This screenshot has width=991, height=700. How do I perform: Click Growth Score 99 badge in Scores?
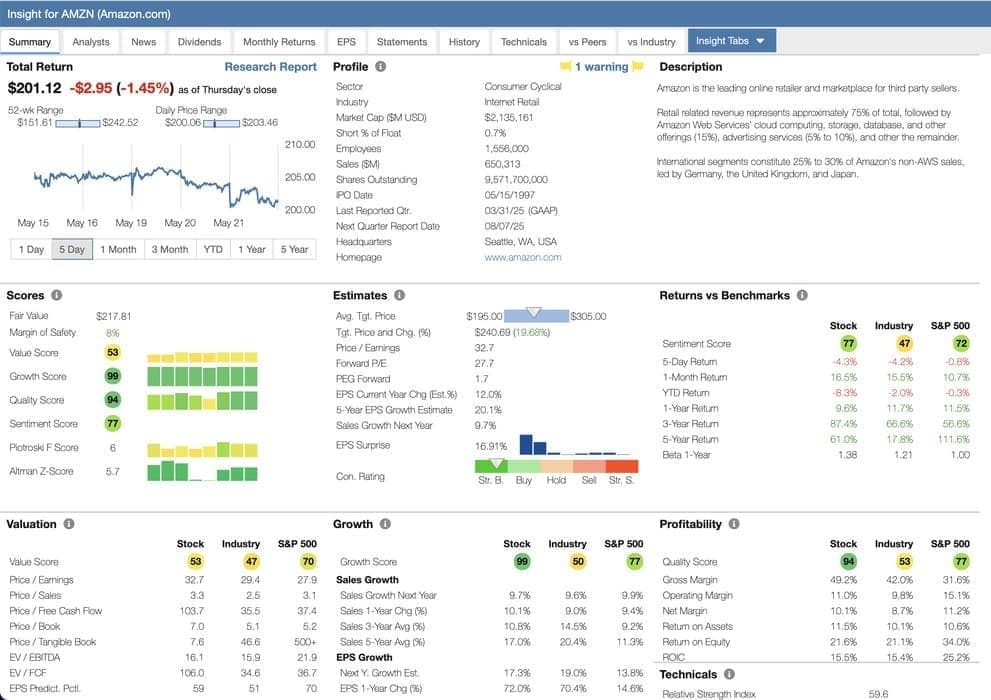[112, 376]
